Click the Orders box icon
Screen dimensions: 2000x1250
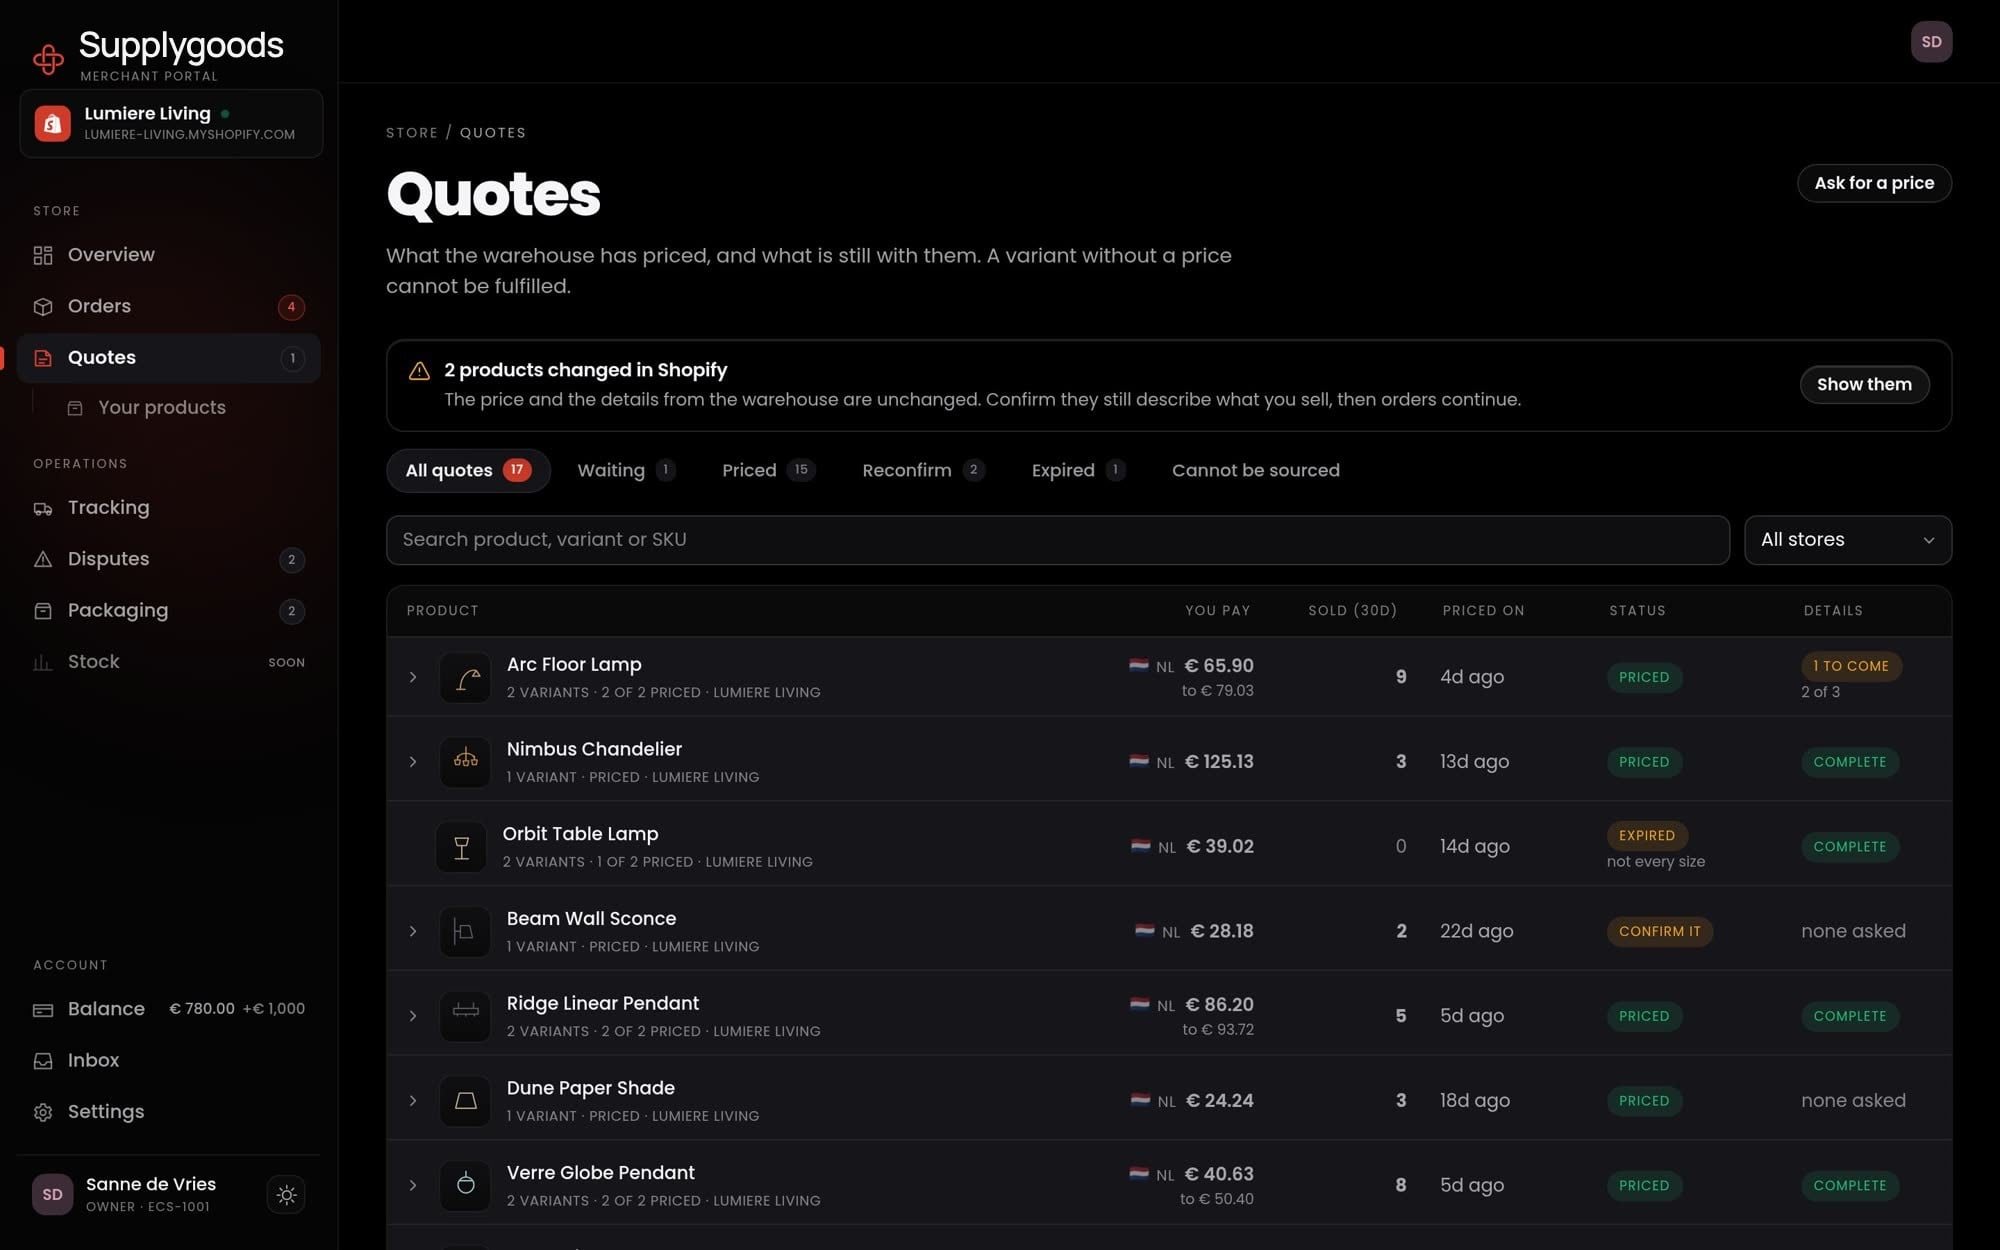click(43, 307)
